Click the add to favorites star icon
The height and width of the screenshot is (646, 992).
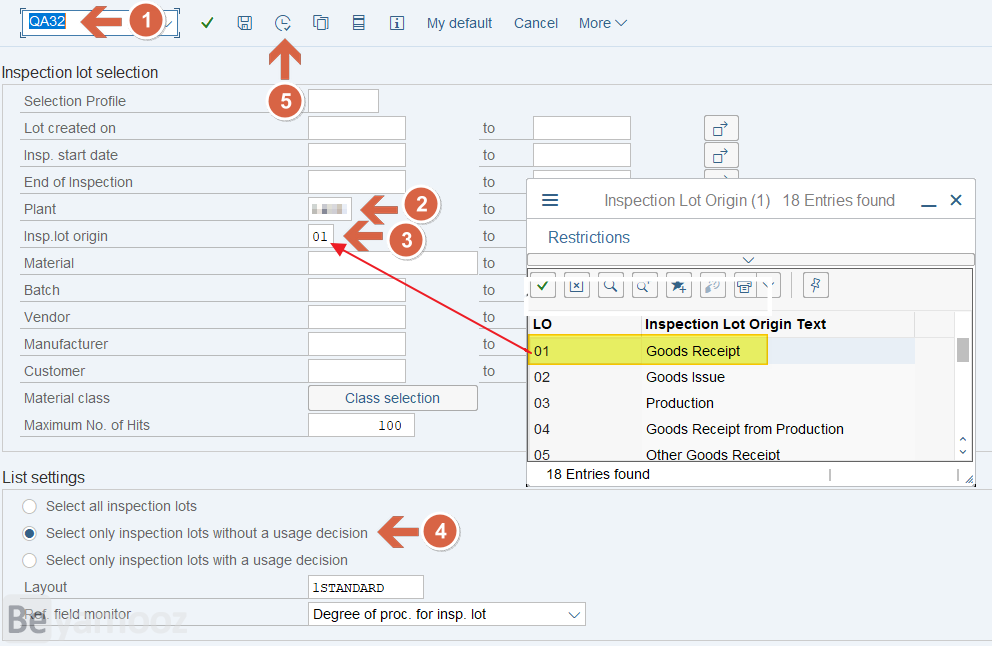click(679, 286)
